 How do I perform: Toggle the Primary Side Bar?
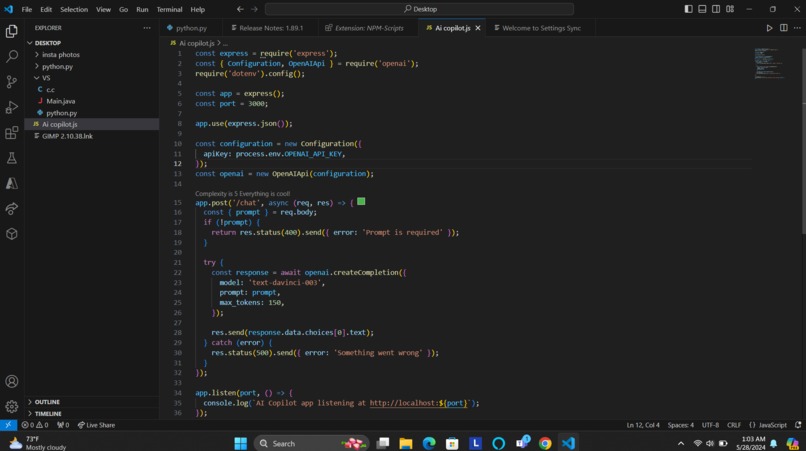pyautogui.click(x=688, y=9)
